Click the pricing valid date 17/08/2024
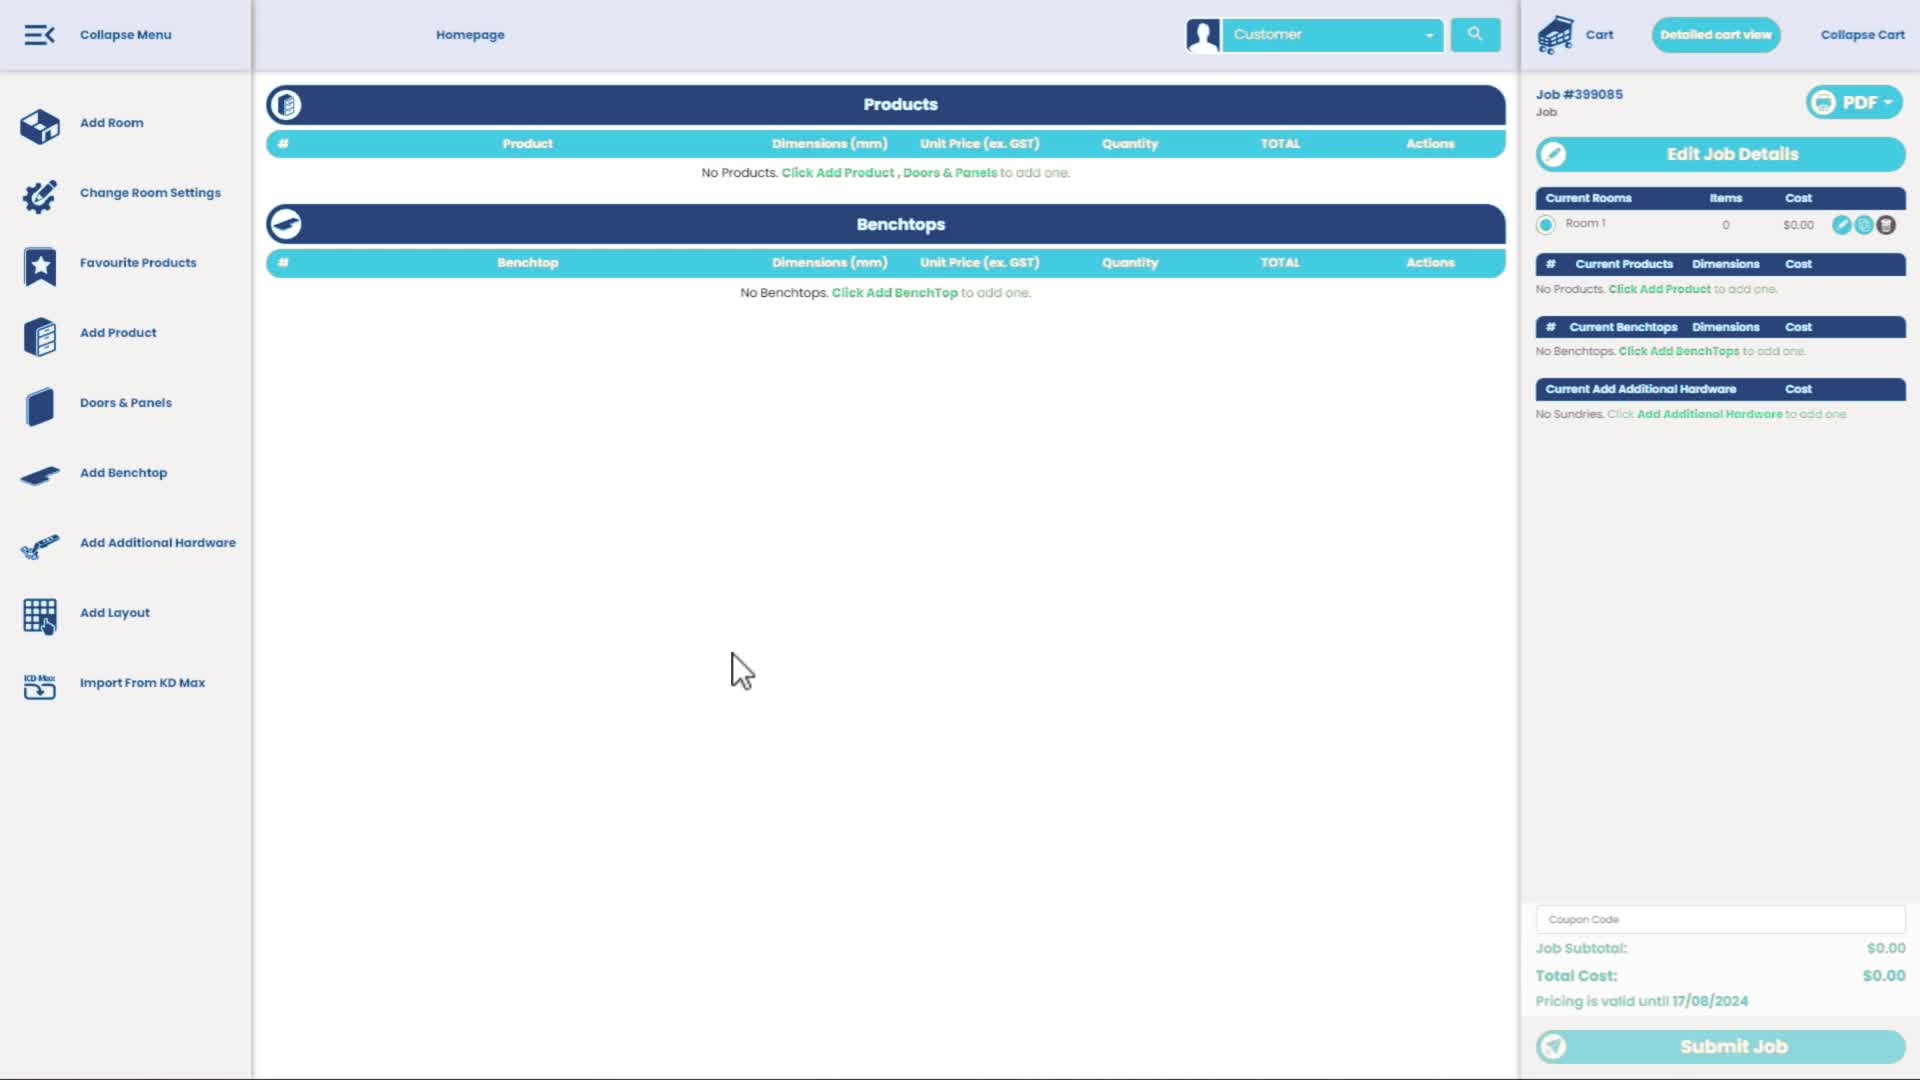The height and width of the screenshot is (1080, 1920). (1710, 1001)
